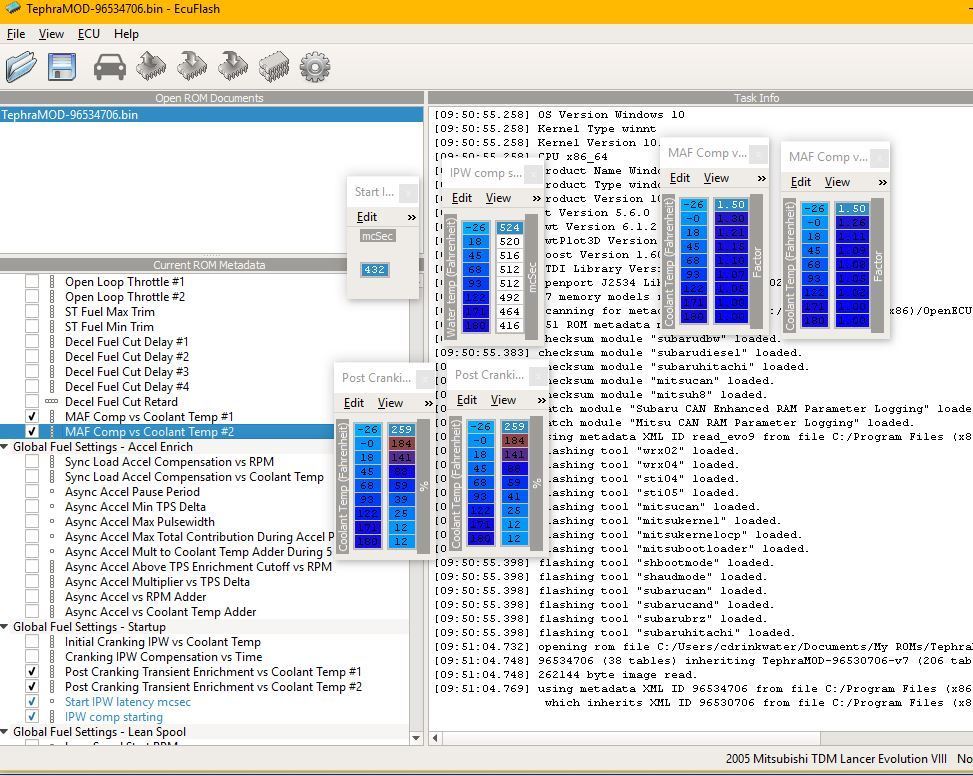Open the Help menu
The width and height of the screenshot is (973, 776).
click(126, 33)
